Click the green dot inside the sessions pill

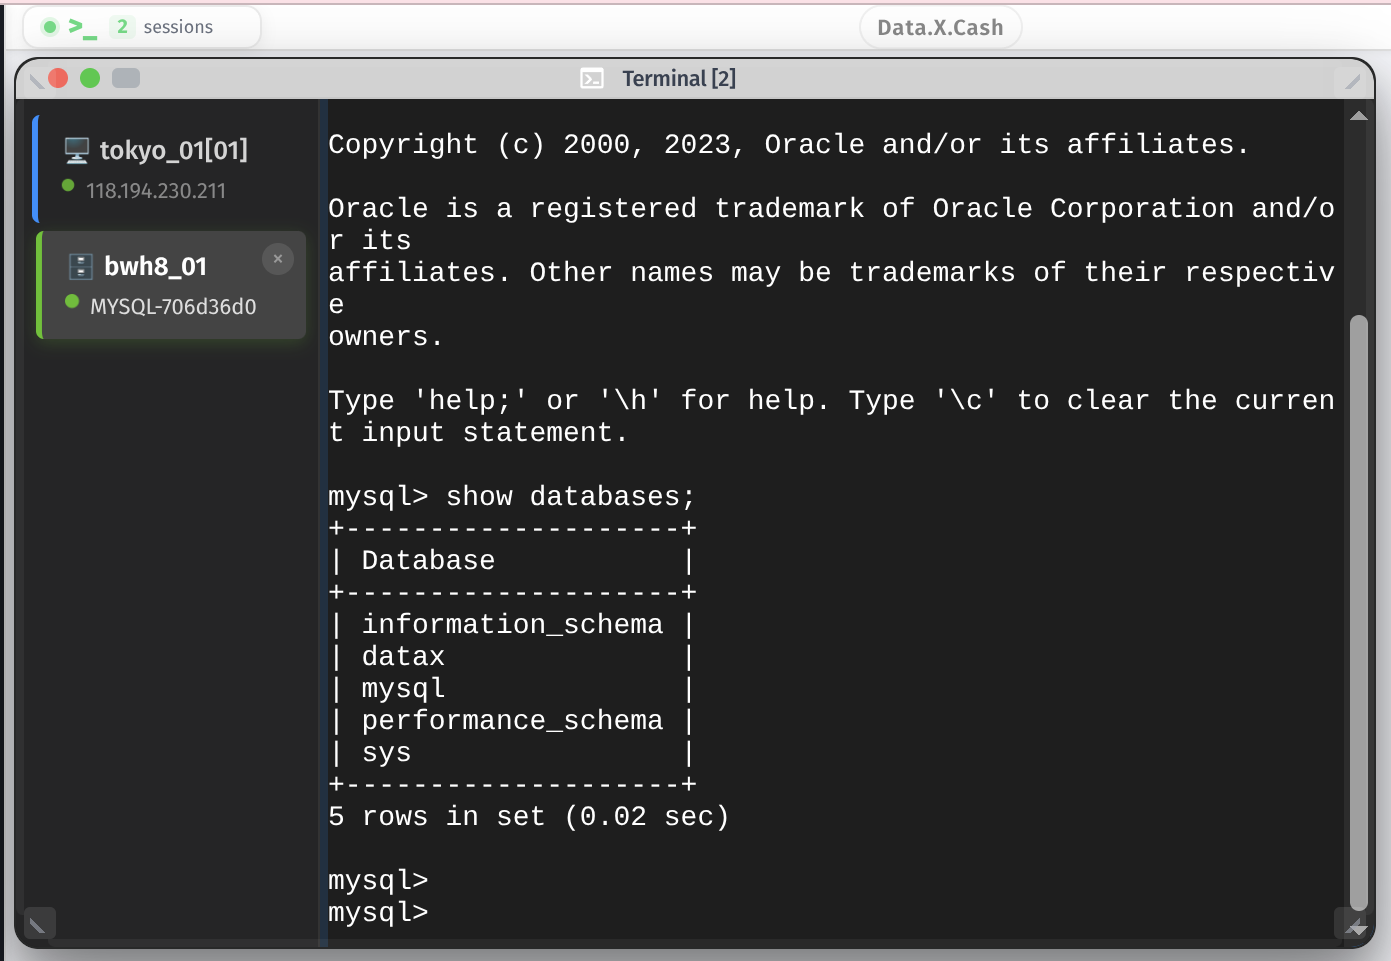click(49, 27)
